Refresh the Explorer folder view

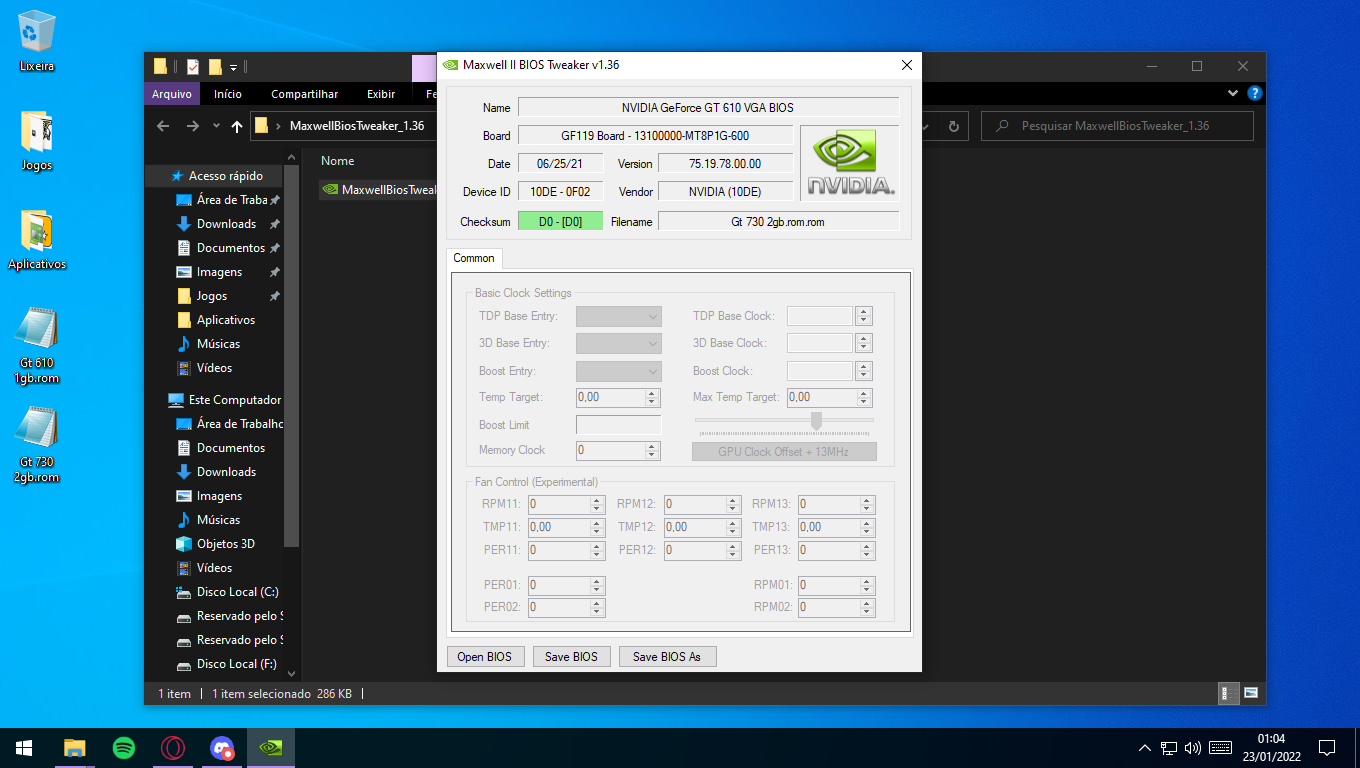(x=954, y=126)
